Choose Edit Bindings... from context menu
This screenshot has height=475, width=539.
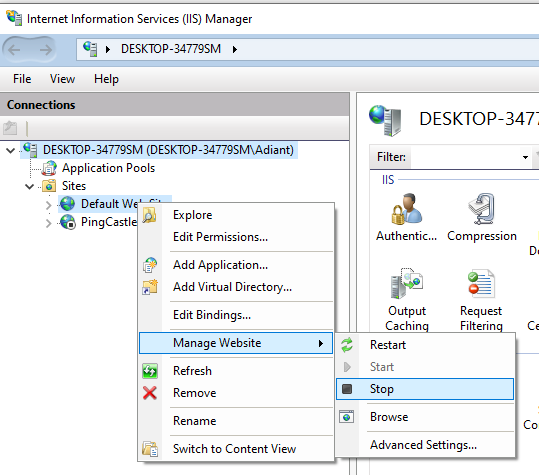point(212,315)
